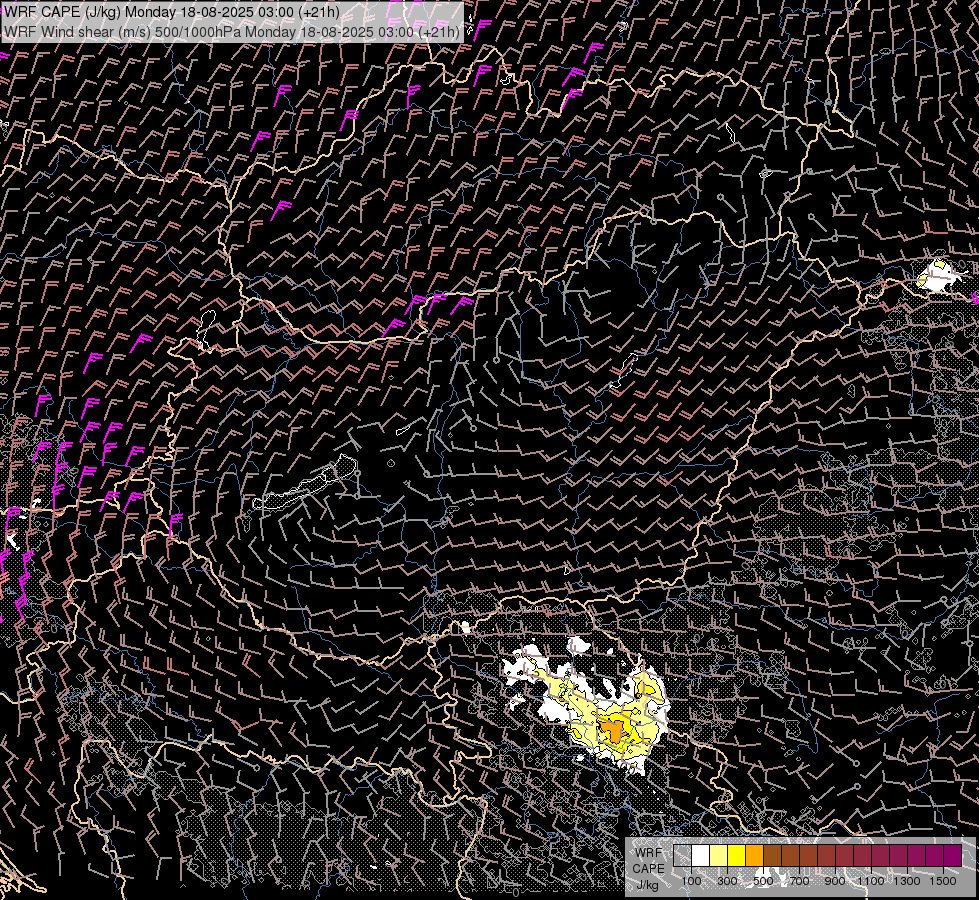Click the legend value 1100
The image size is (979, 900).
[x=871, y=881]
